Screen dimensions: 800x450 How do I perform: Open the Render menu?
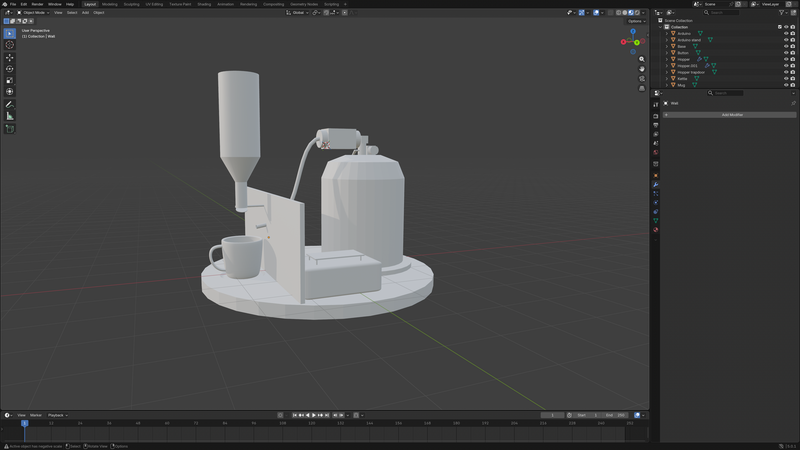pyautogui.click(x=37, y=4)
